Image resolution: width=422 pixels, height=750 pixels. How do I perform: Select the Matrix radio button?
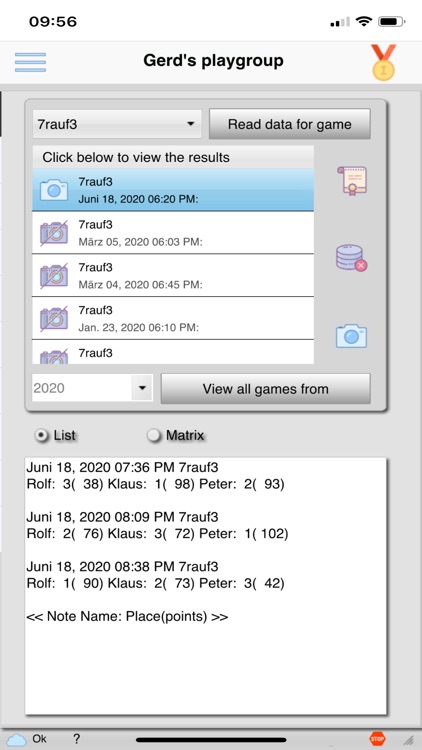click(x=154, y=435)
